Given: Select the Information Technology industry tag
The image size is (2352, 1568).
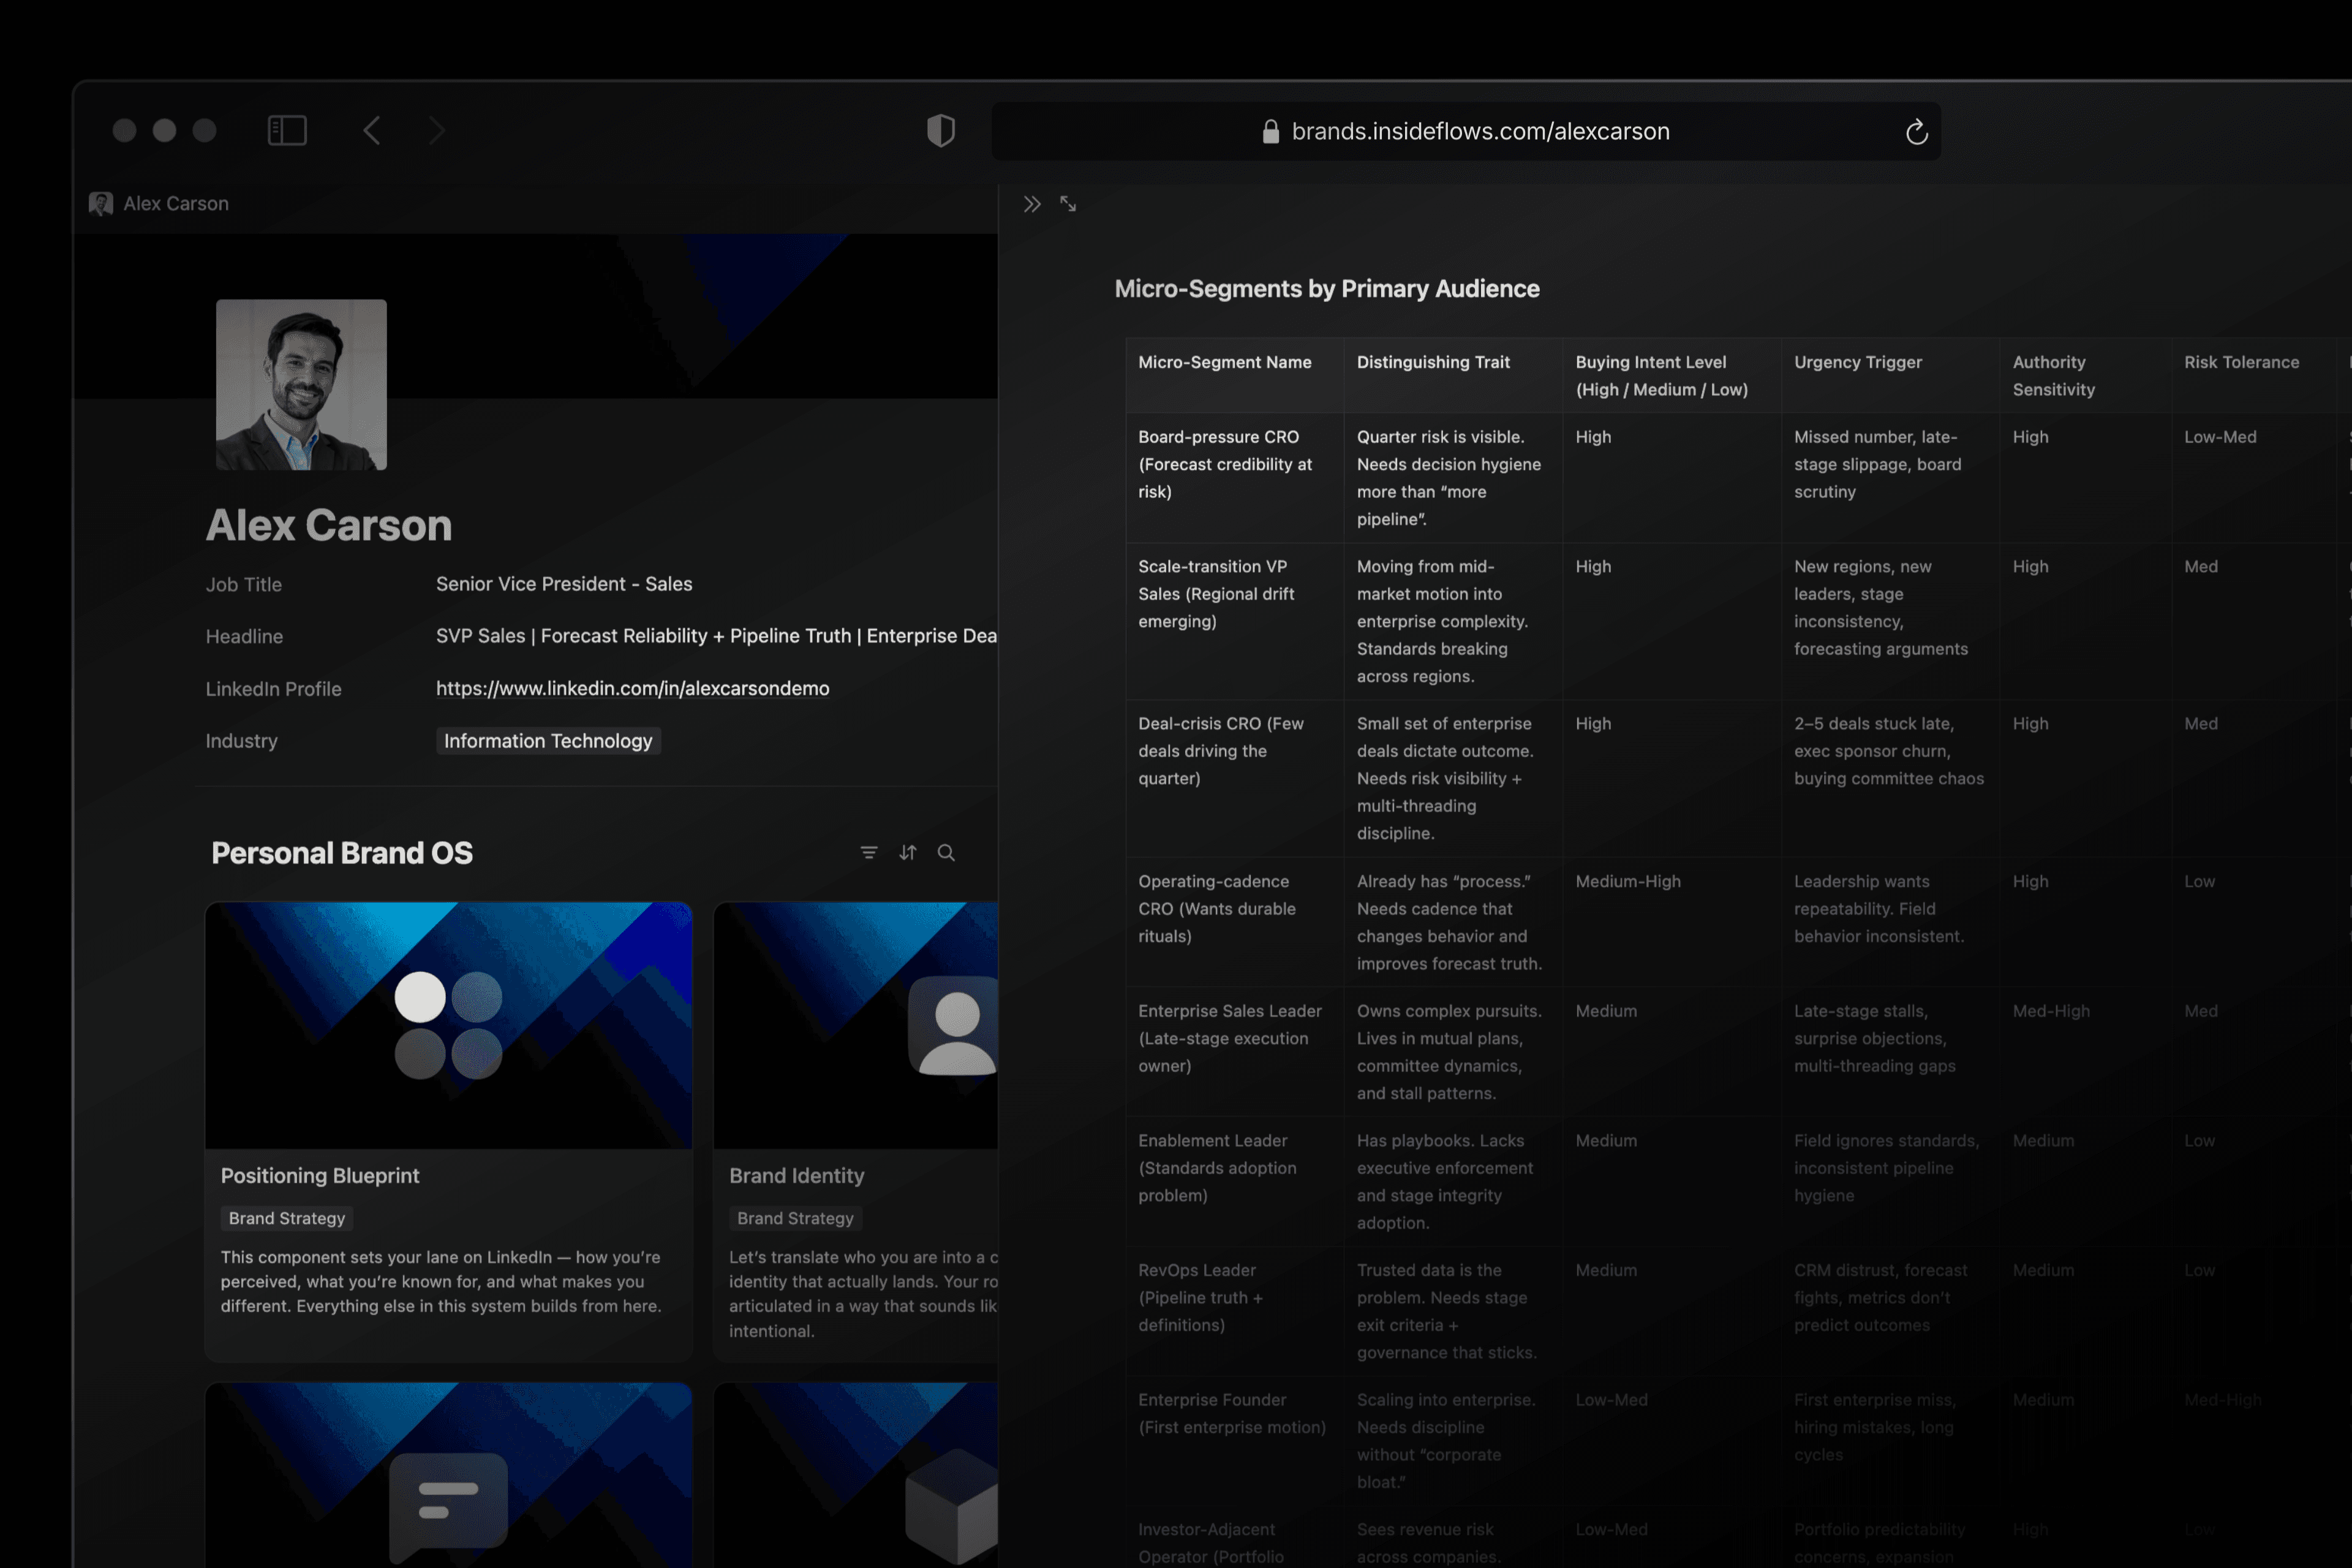Looking at the screenshot, I should tap(548, 741).
